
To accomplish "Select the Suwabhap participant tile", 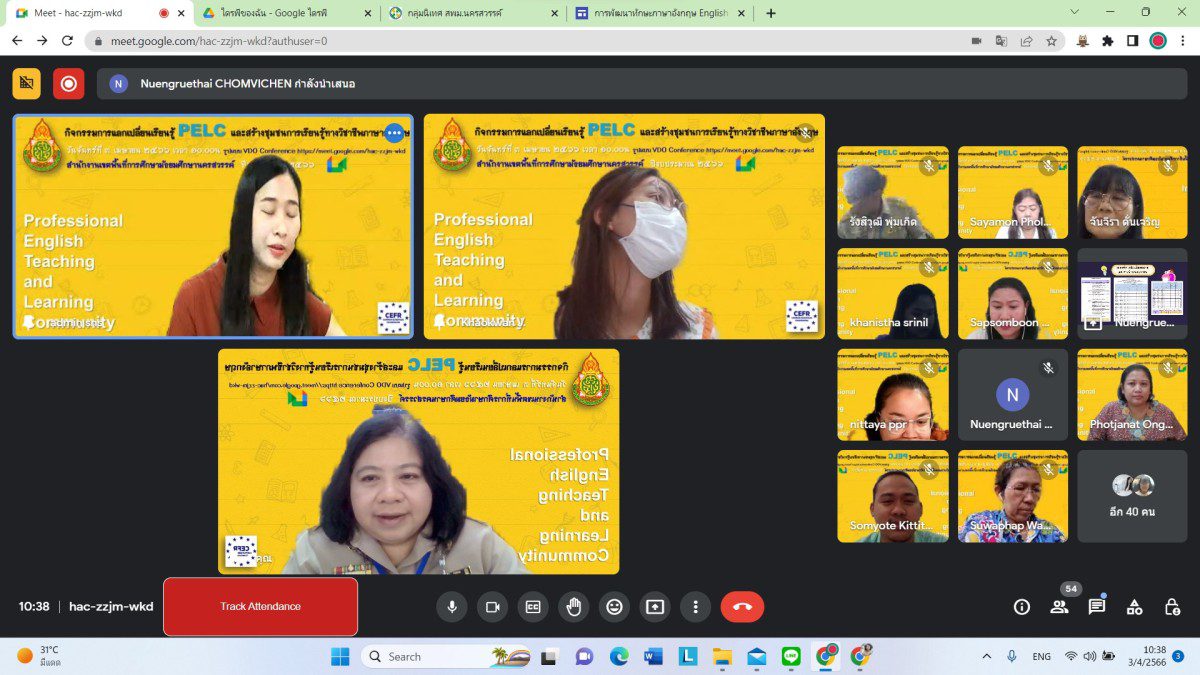I will click(1012, 496).
